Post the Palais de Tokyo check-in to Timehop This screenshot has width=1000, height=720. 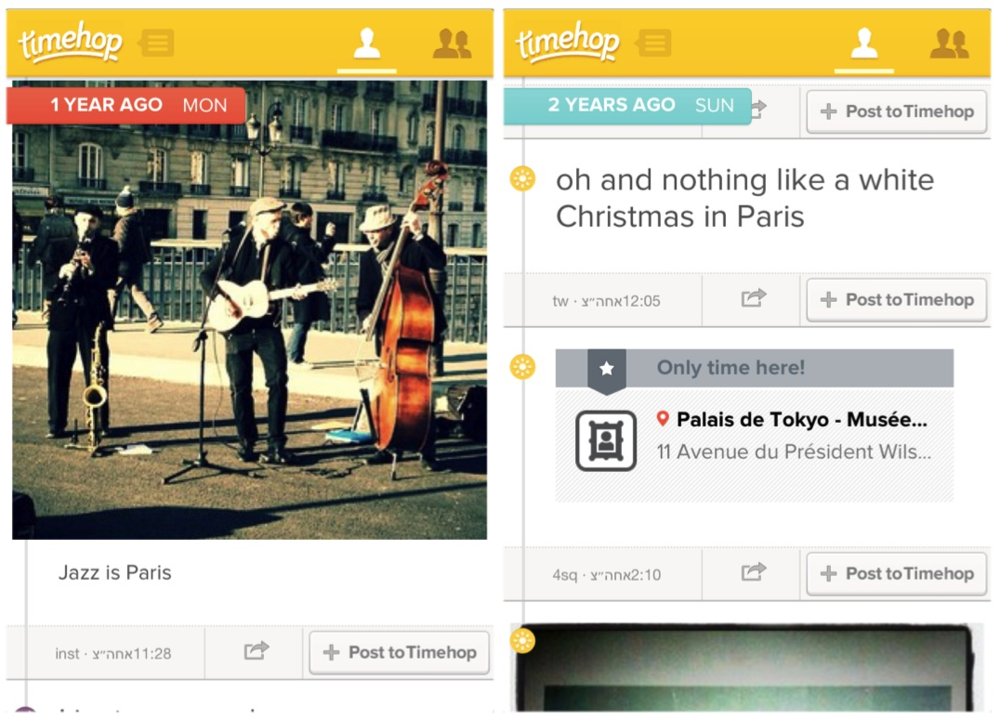tap(897, 574)
